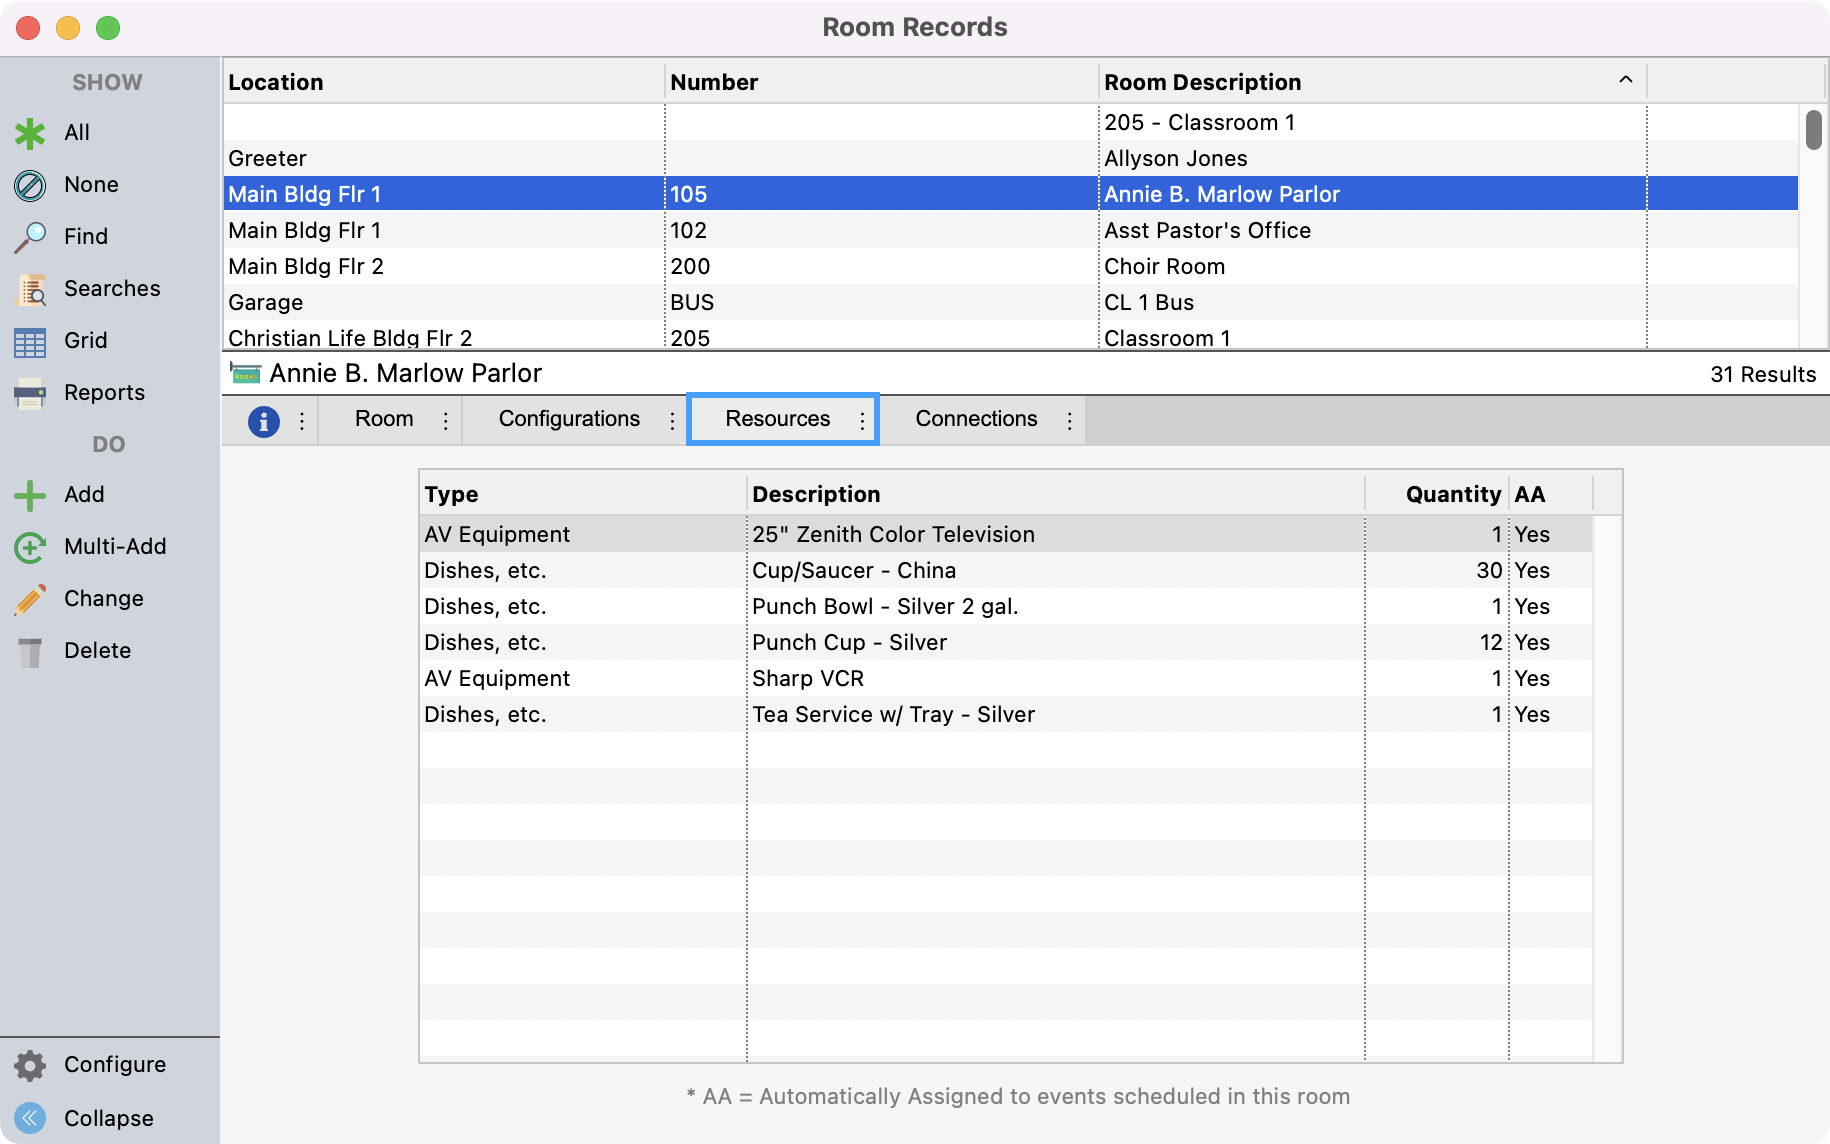This screenshot has height=1144, width=1830.
Task: Switch to Grid view icon
Action: tap(30, 341)
